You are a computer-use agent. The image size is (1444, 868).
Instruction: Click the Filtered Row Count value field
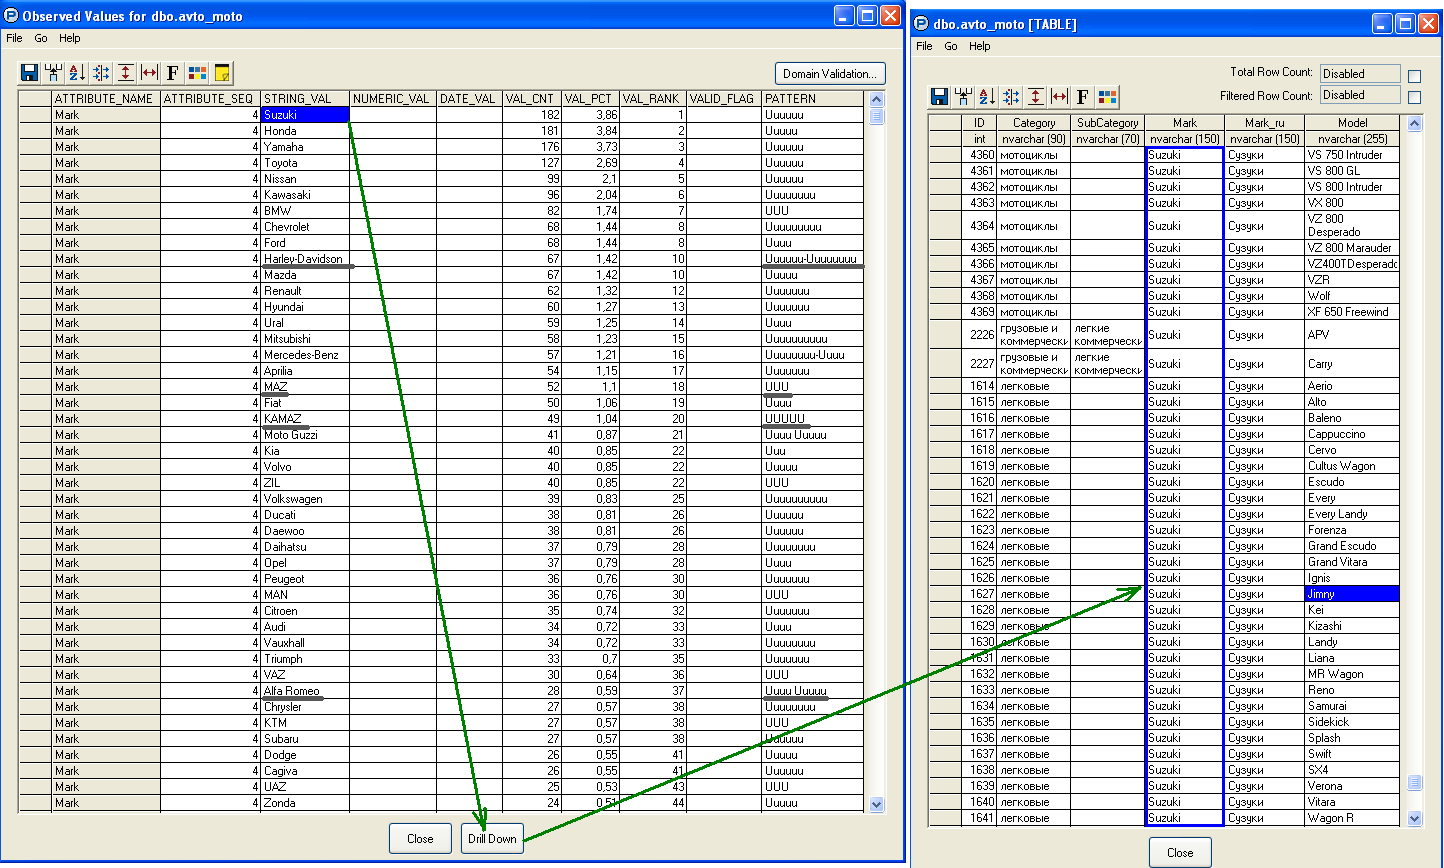[x=1360, y=95]
